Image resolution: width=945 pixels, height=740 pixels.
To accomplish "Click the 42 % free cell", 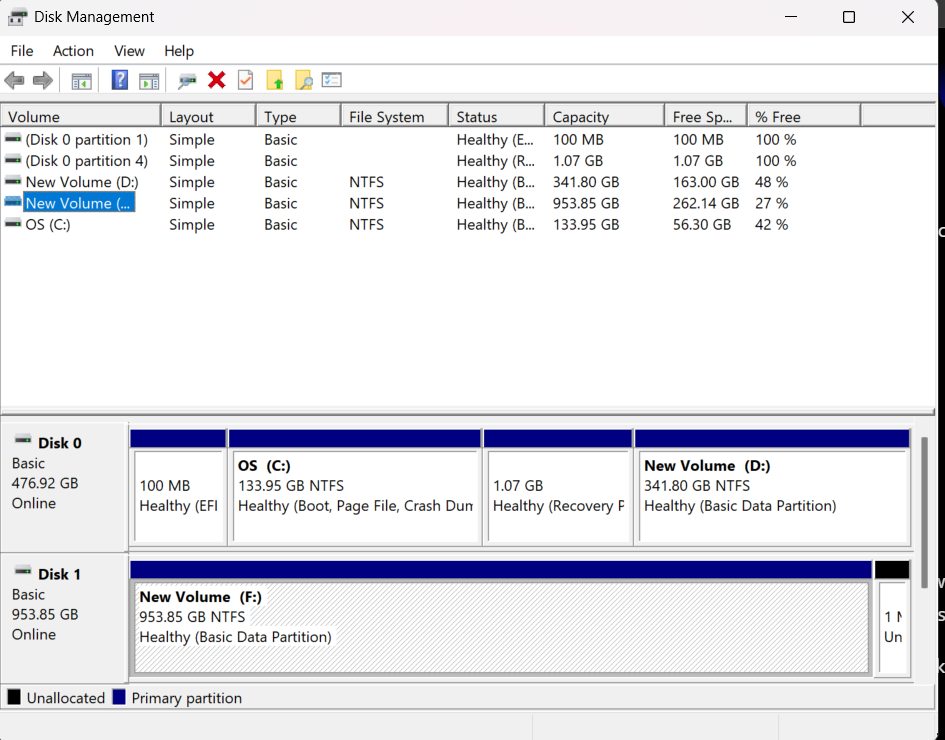I will (x=771, y=224).
